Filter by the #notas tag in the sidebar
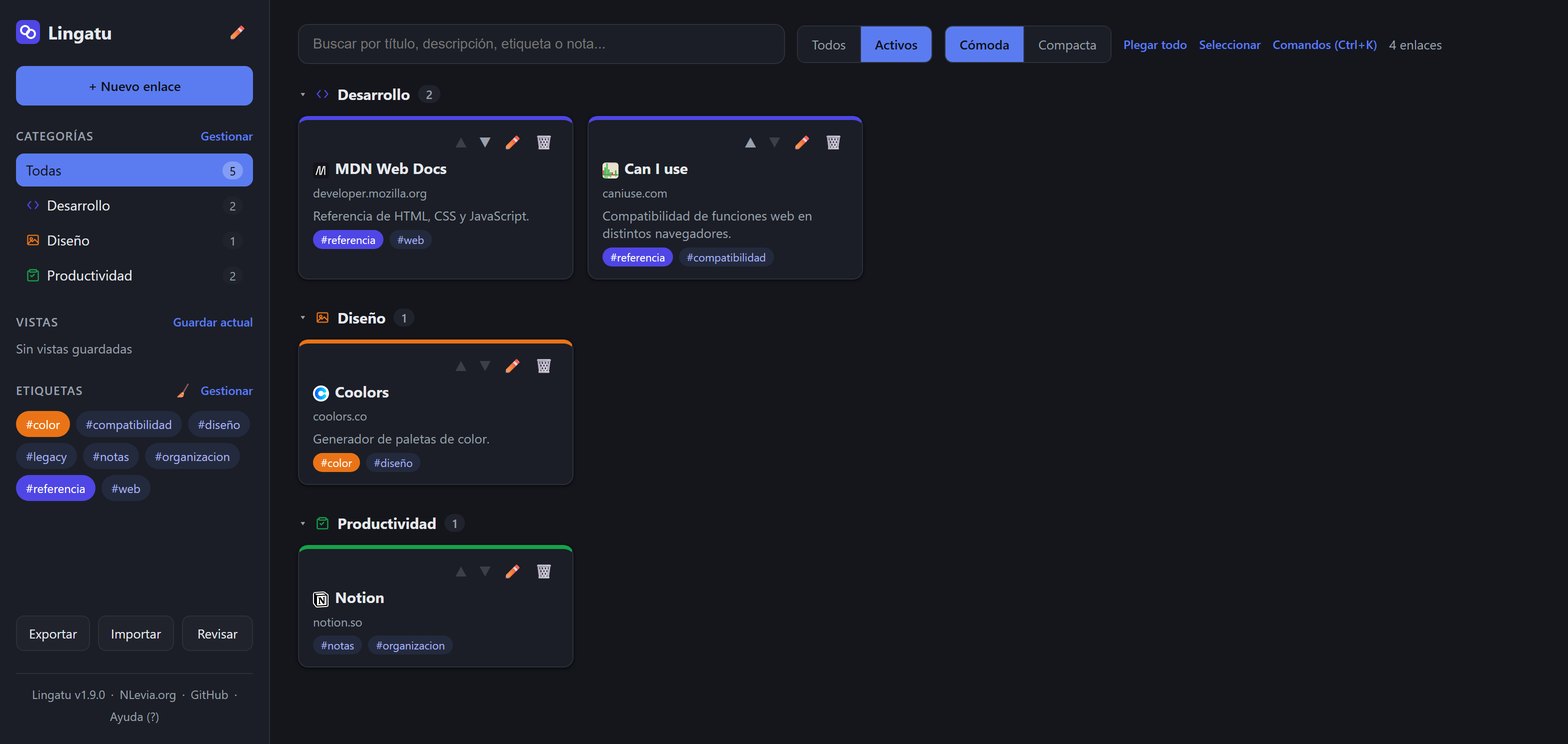The height and width of the screenshot is (744, 1568). (x=111, y=457)
